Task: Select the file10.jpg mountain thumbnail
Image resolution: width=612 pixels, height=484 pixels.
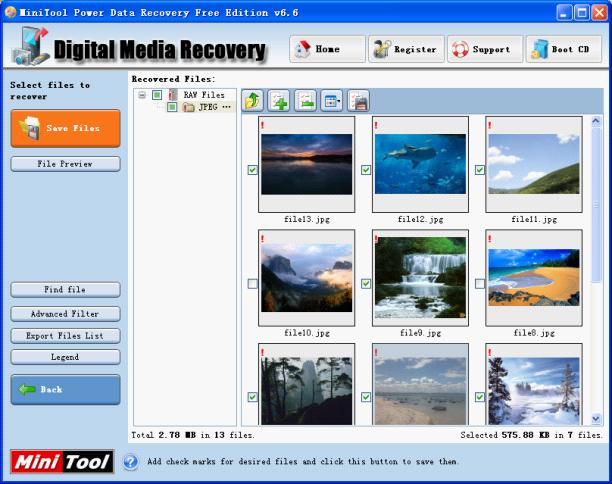Action: click(306, 278)
